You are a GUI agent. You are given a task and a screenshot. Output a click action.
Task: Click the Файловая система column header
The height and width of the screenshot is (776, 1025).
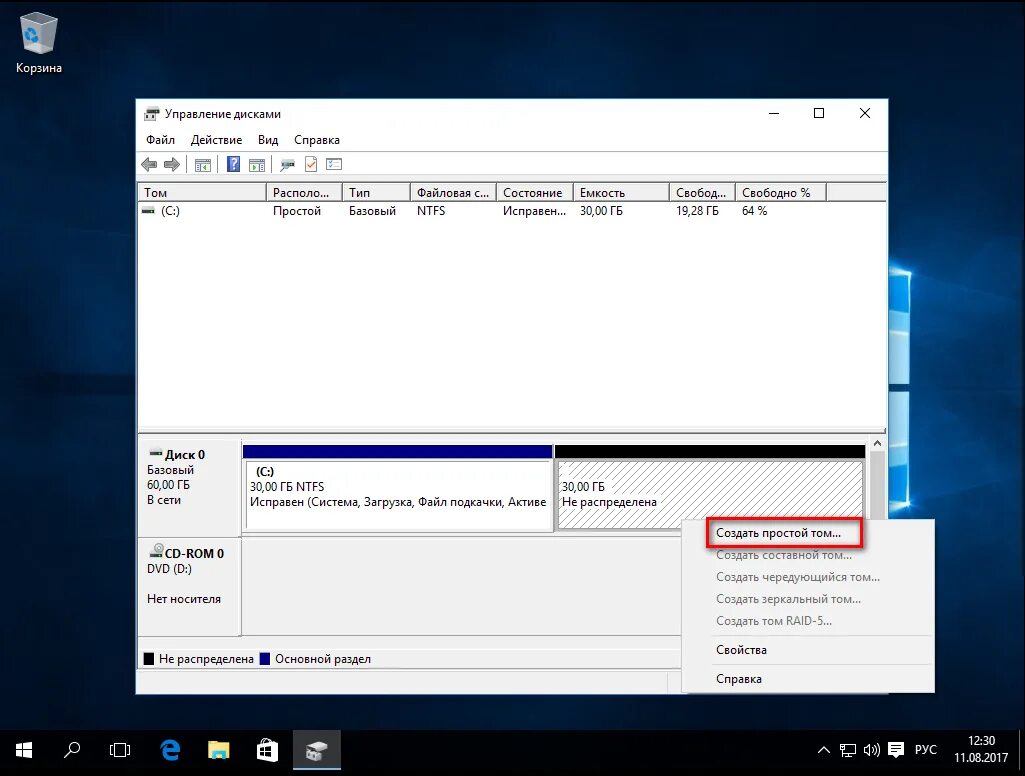(x=452, y=193)
